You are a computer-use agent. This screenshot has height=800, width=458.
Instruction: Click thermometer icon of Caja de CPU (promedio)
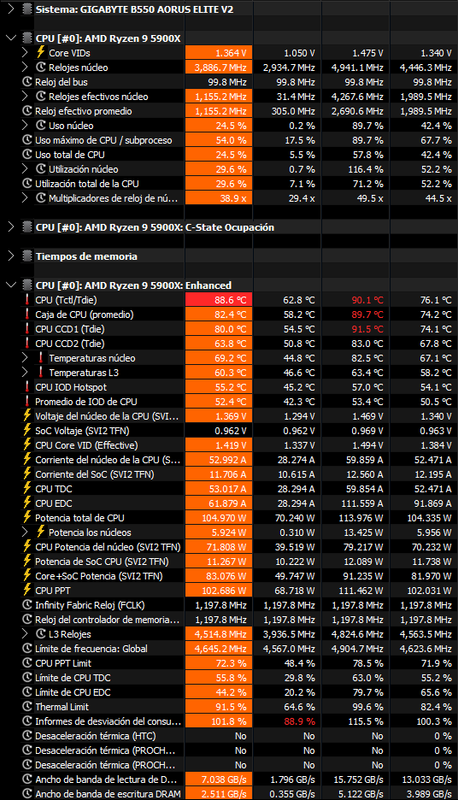point(27,314)
